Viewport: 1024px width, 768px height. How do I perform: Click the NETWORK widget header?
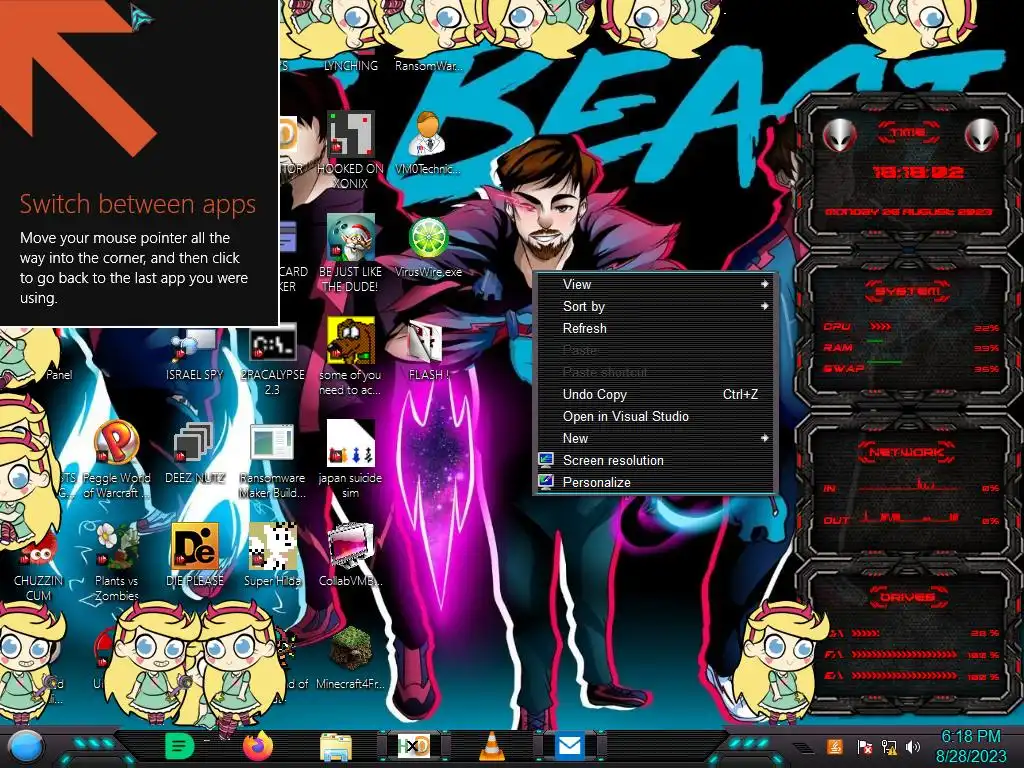point(906,452)
